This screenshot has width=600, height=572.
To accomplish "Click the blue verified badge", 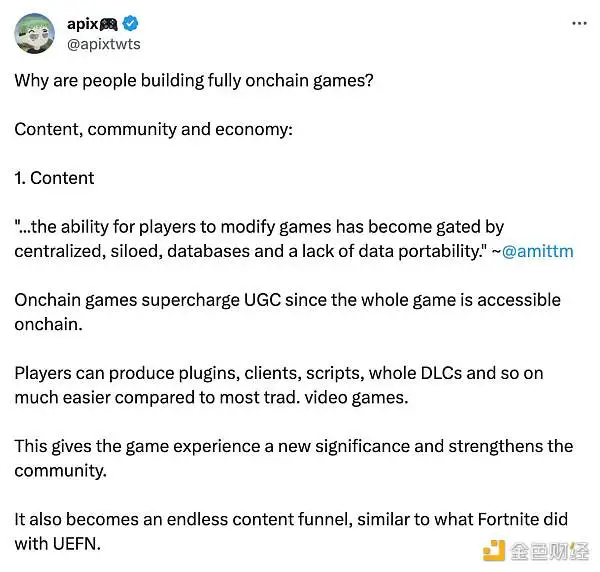I will (x=130, y=24).
